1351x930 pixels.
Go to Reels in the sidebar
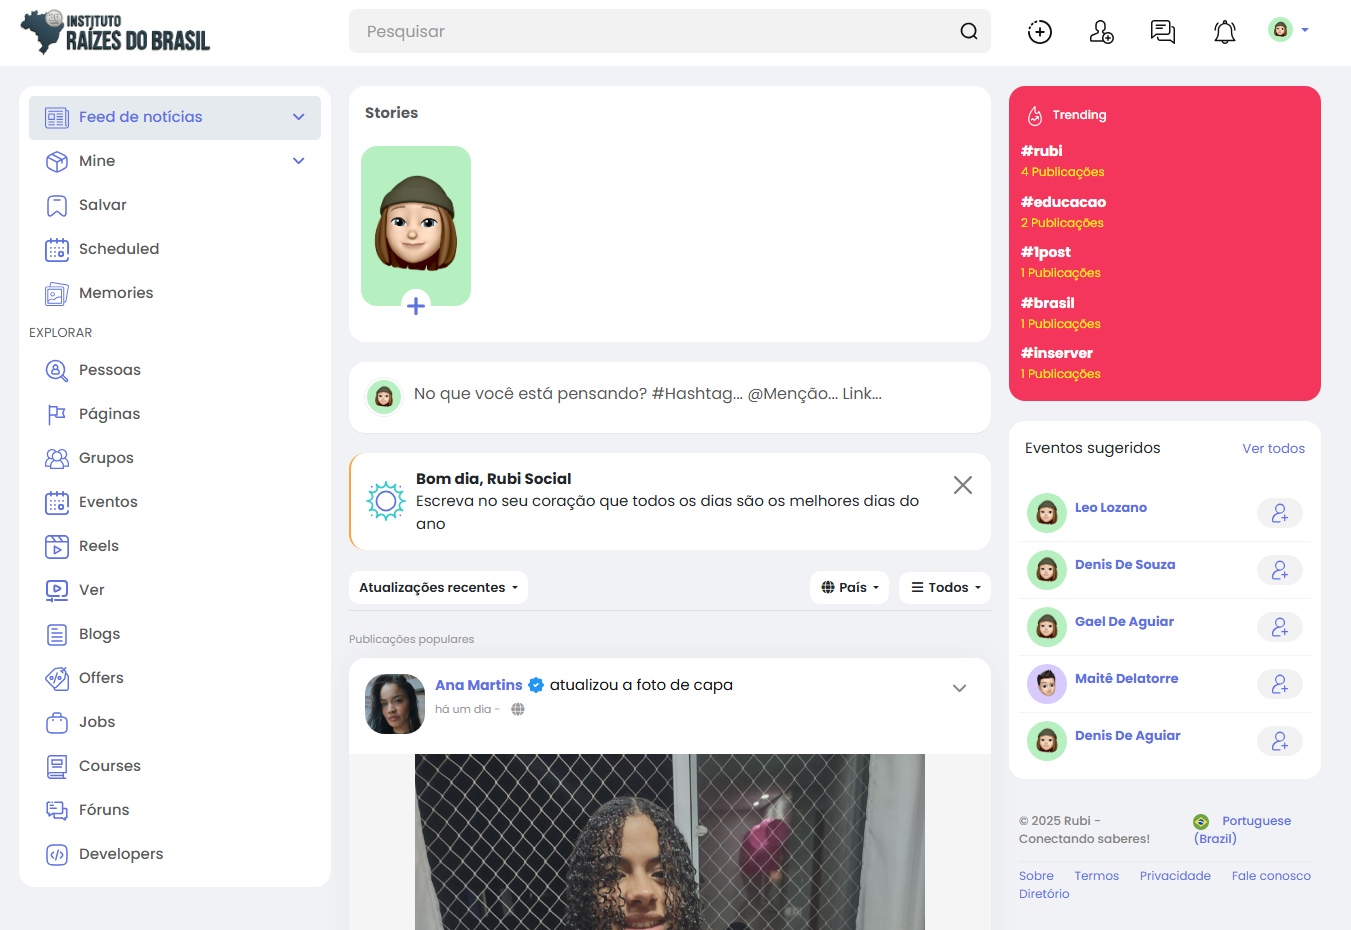98,546
